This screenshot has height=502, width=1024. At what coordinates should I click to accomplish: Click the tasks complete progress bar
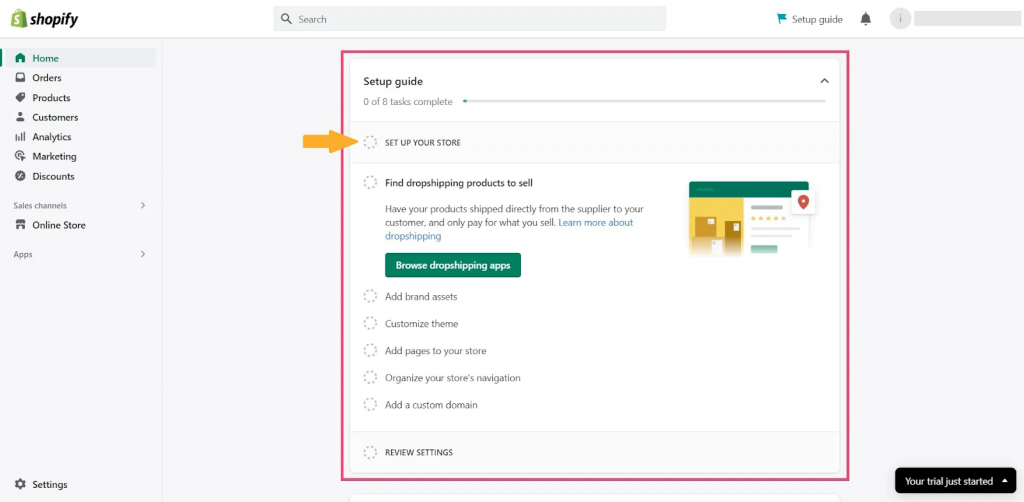(644, 101)
